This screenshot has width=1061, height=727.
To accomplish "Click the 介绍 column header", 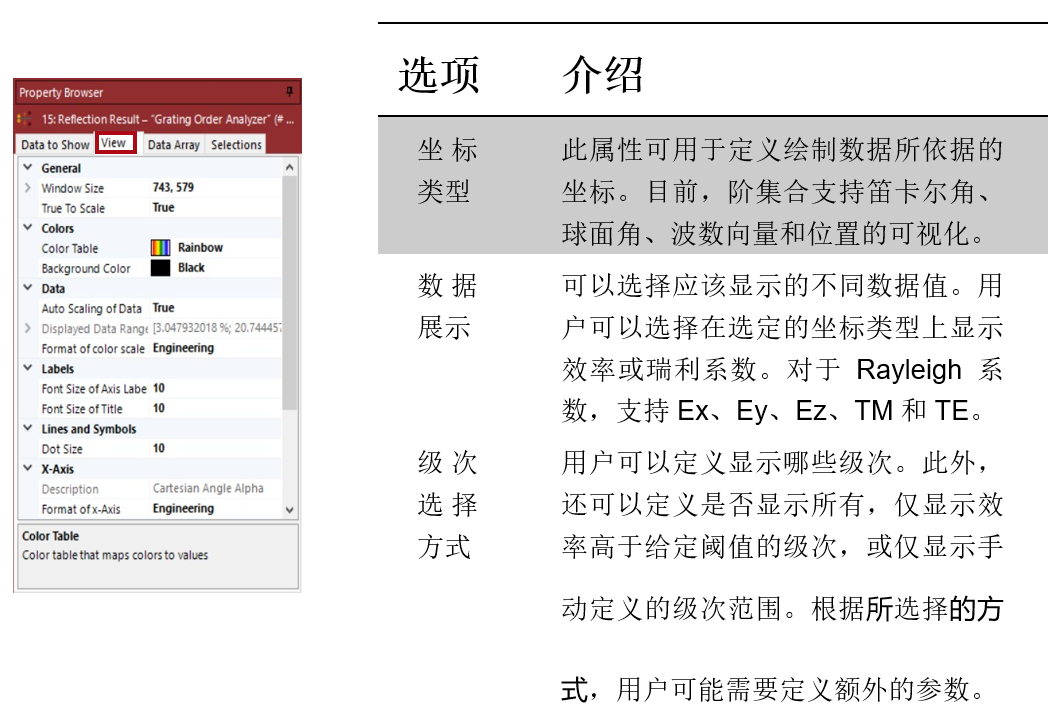I will [602, 74].
